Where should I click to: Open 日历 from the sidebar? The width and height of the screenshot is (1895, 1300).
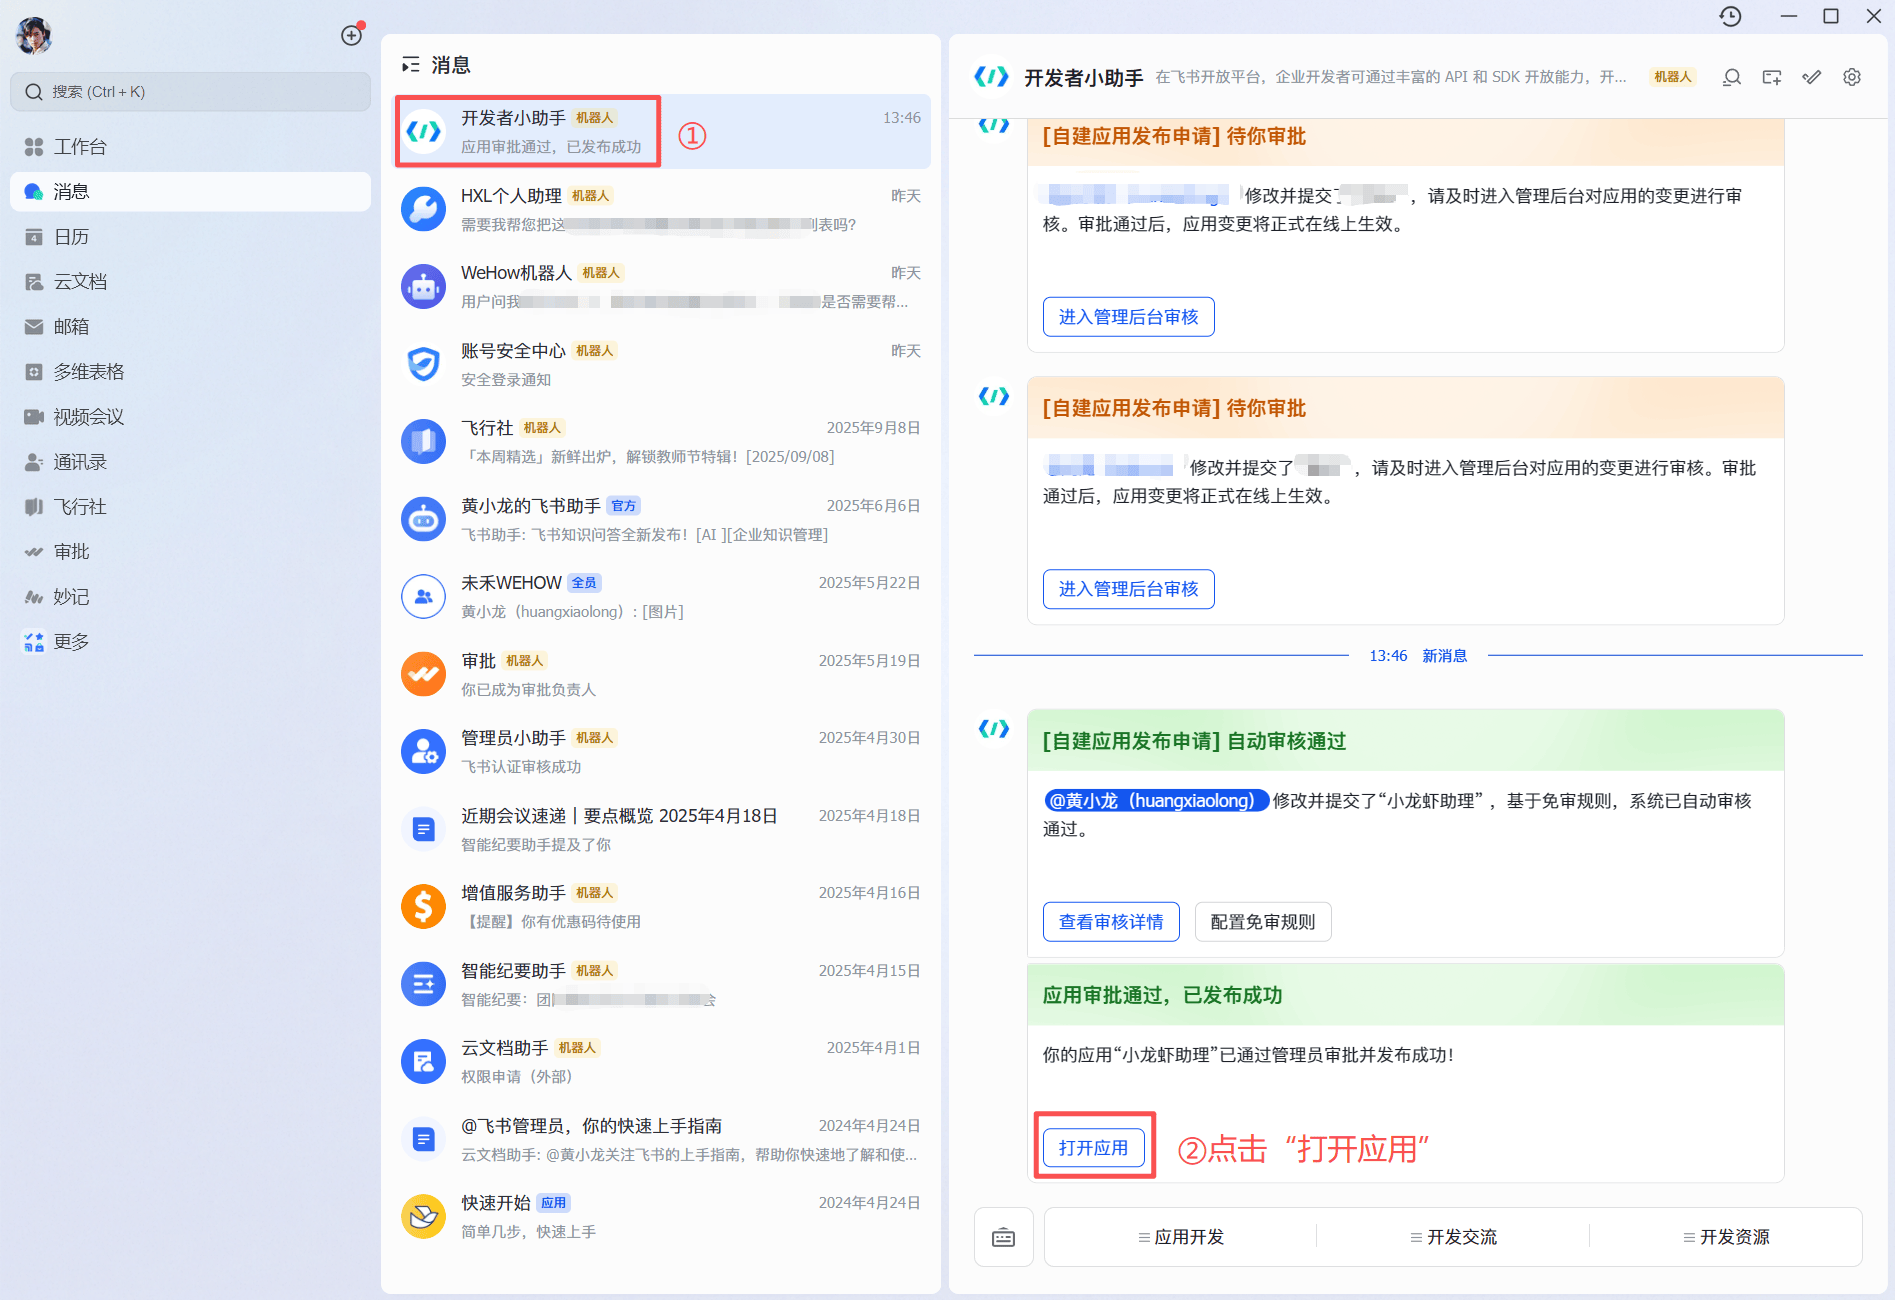point(72,236)
